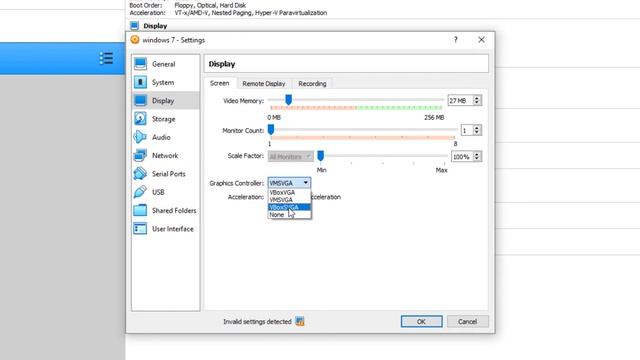Open the Serial Ports settings category
Viewport: 640px width, 360px height.
(165, 174)
